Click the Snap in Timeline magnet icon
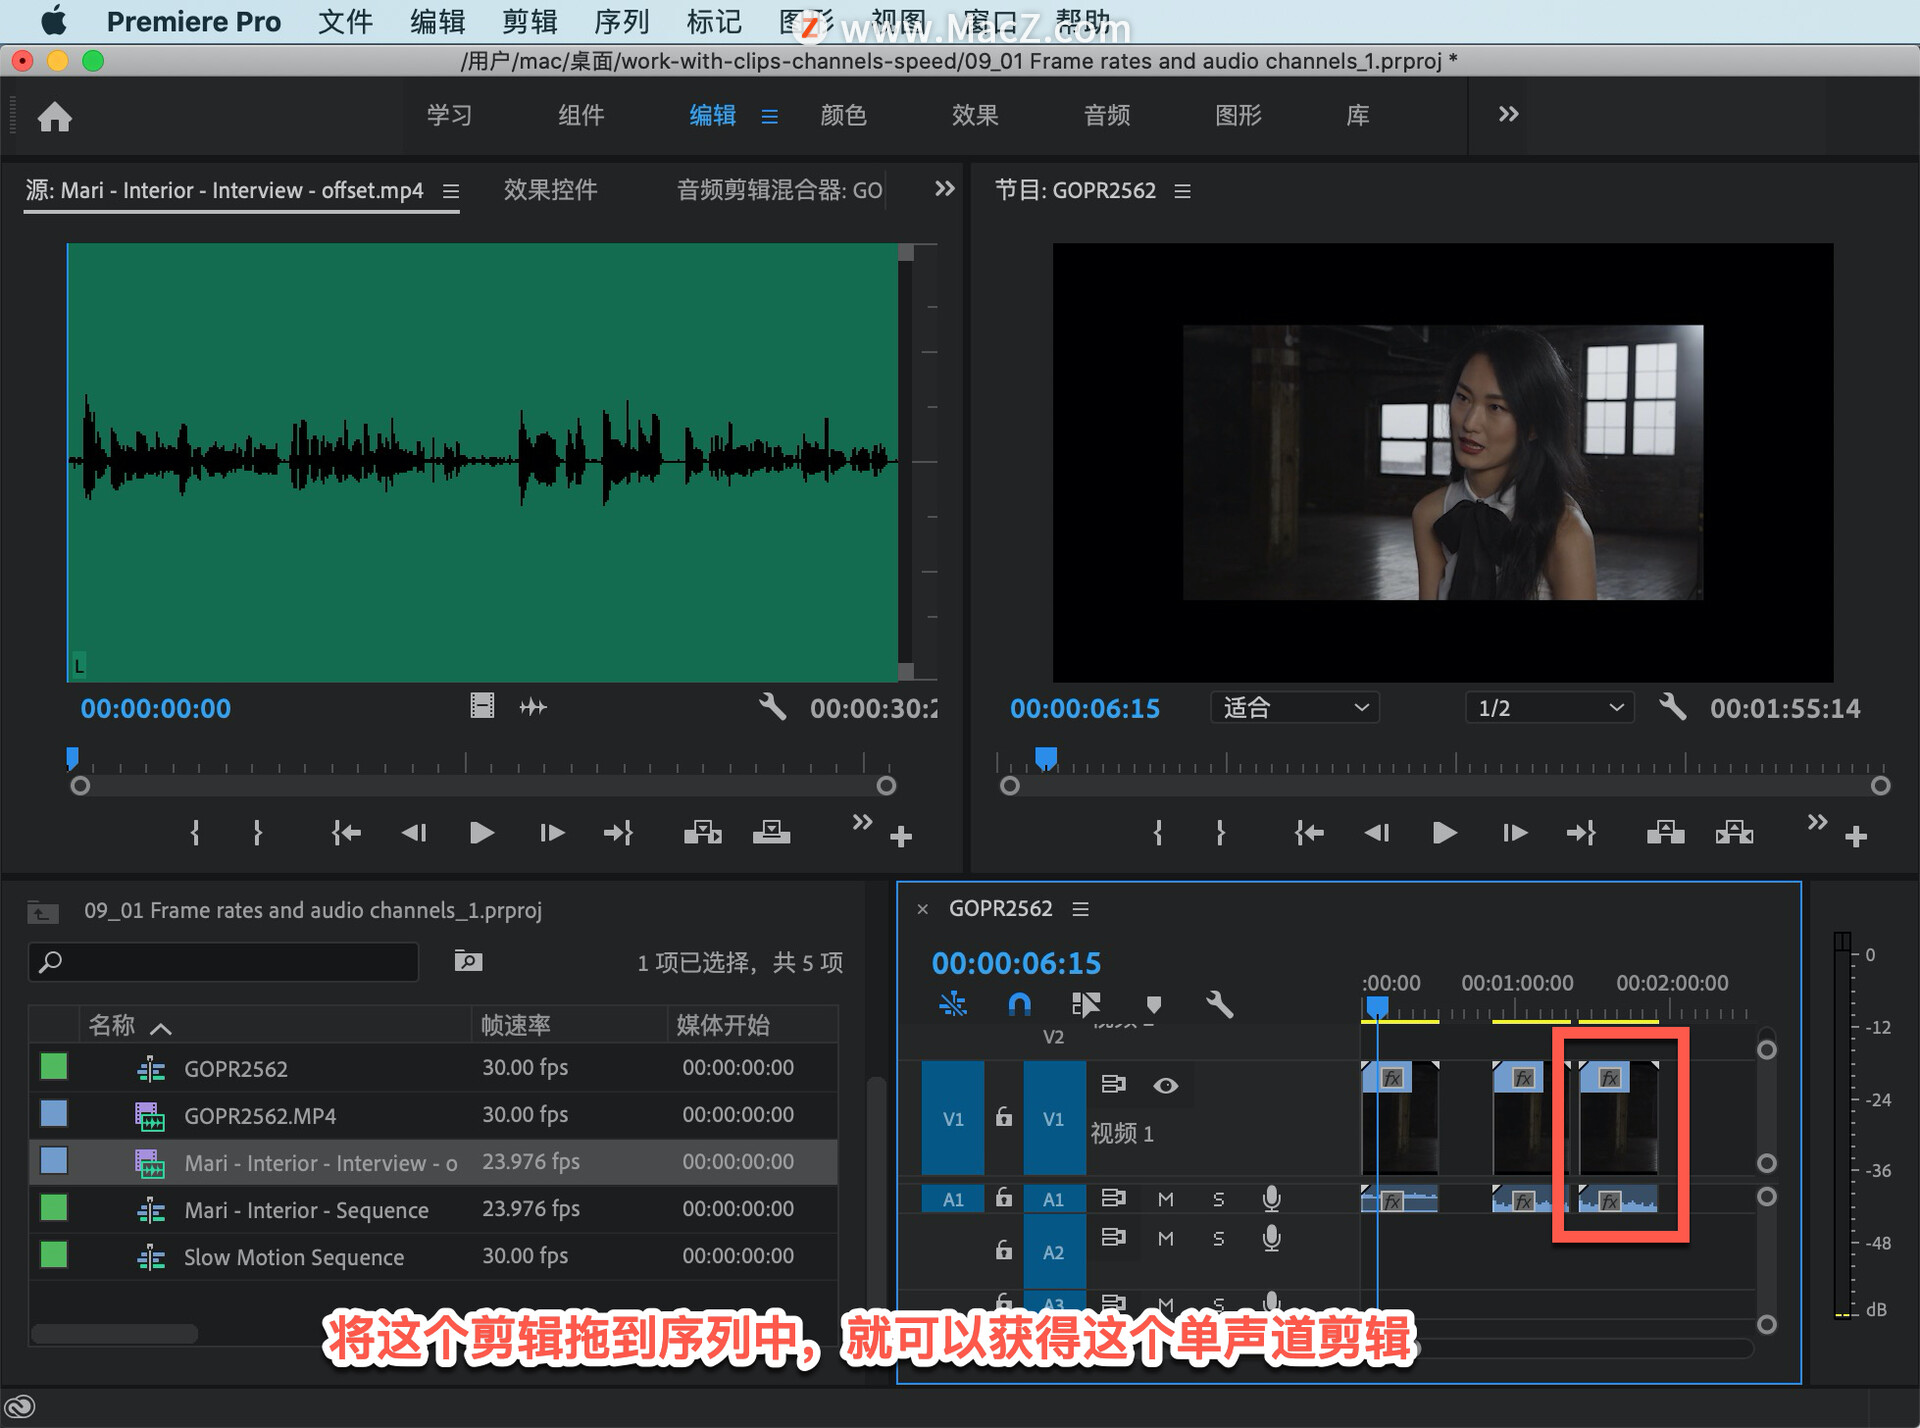Viewport: 1920px width, 1428px height. (x=1019, y=1004)
